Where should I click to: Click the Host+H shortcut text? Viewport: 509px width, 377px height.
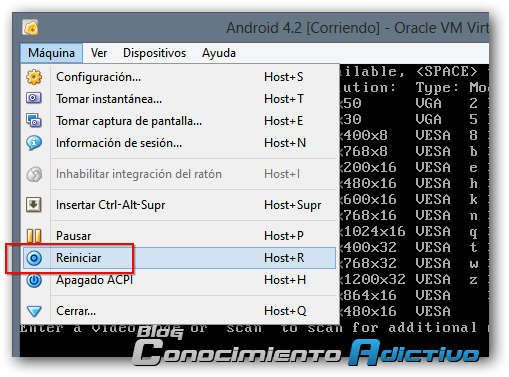(285, 280)
